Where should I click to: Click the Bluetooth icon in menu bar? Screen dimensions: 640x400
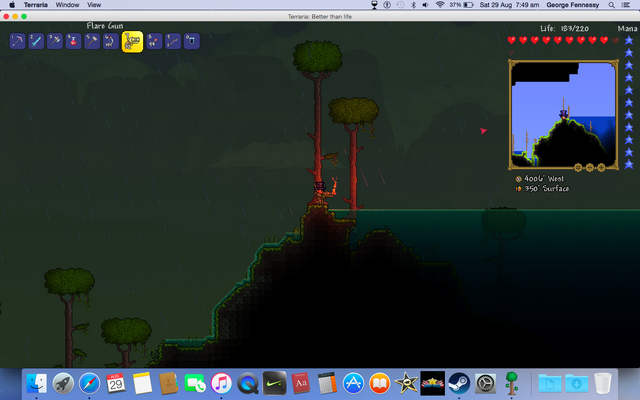pos(413,5)
